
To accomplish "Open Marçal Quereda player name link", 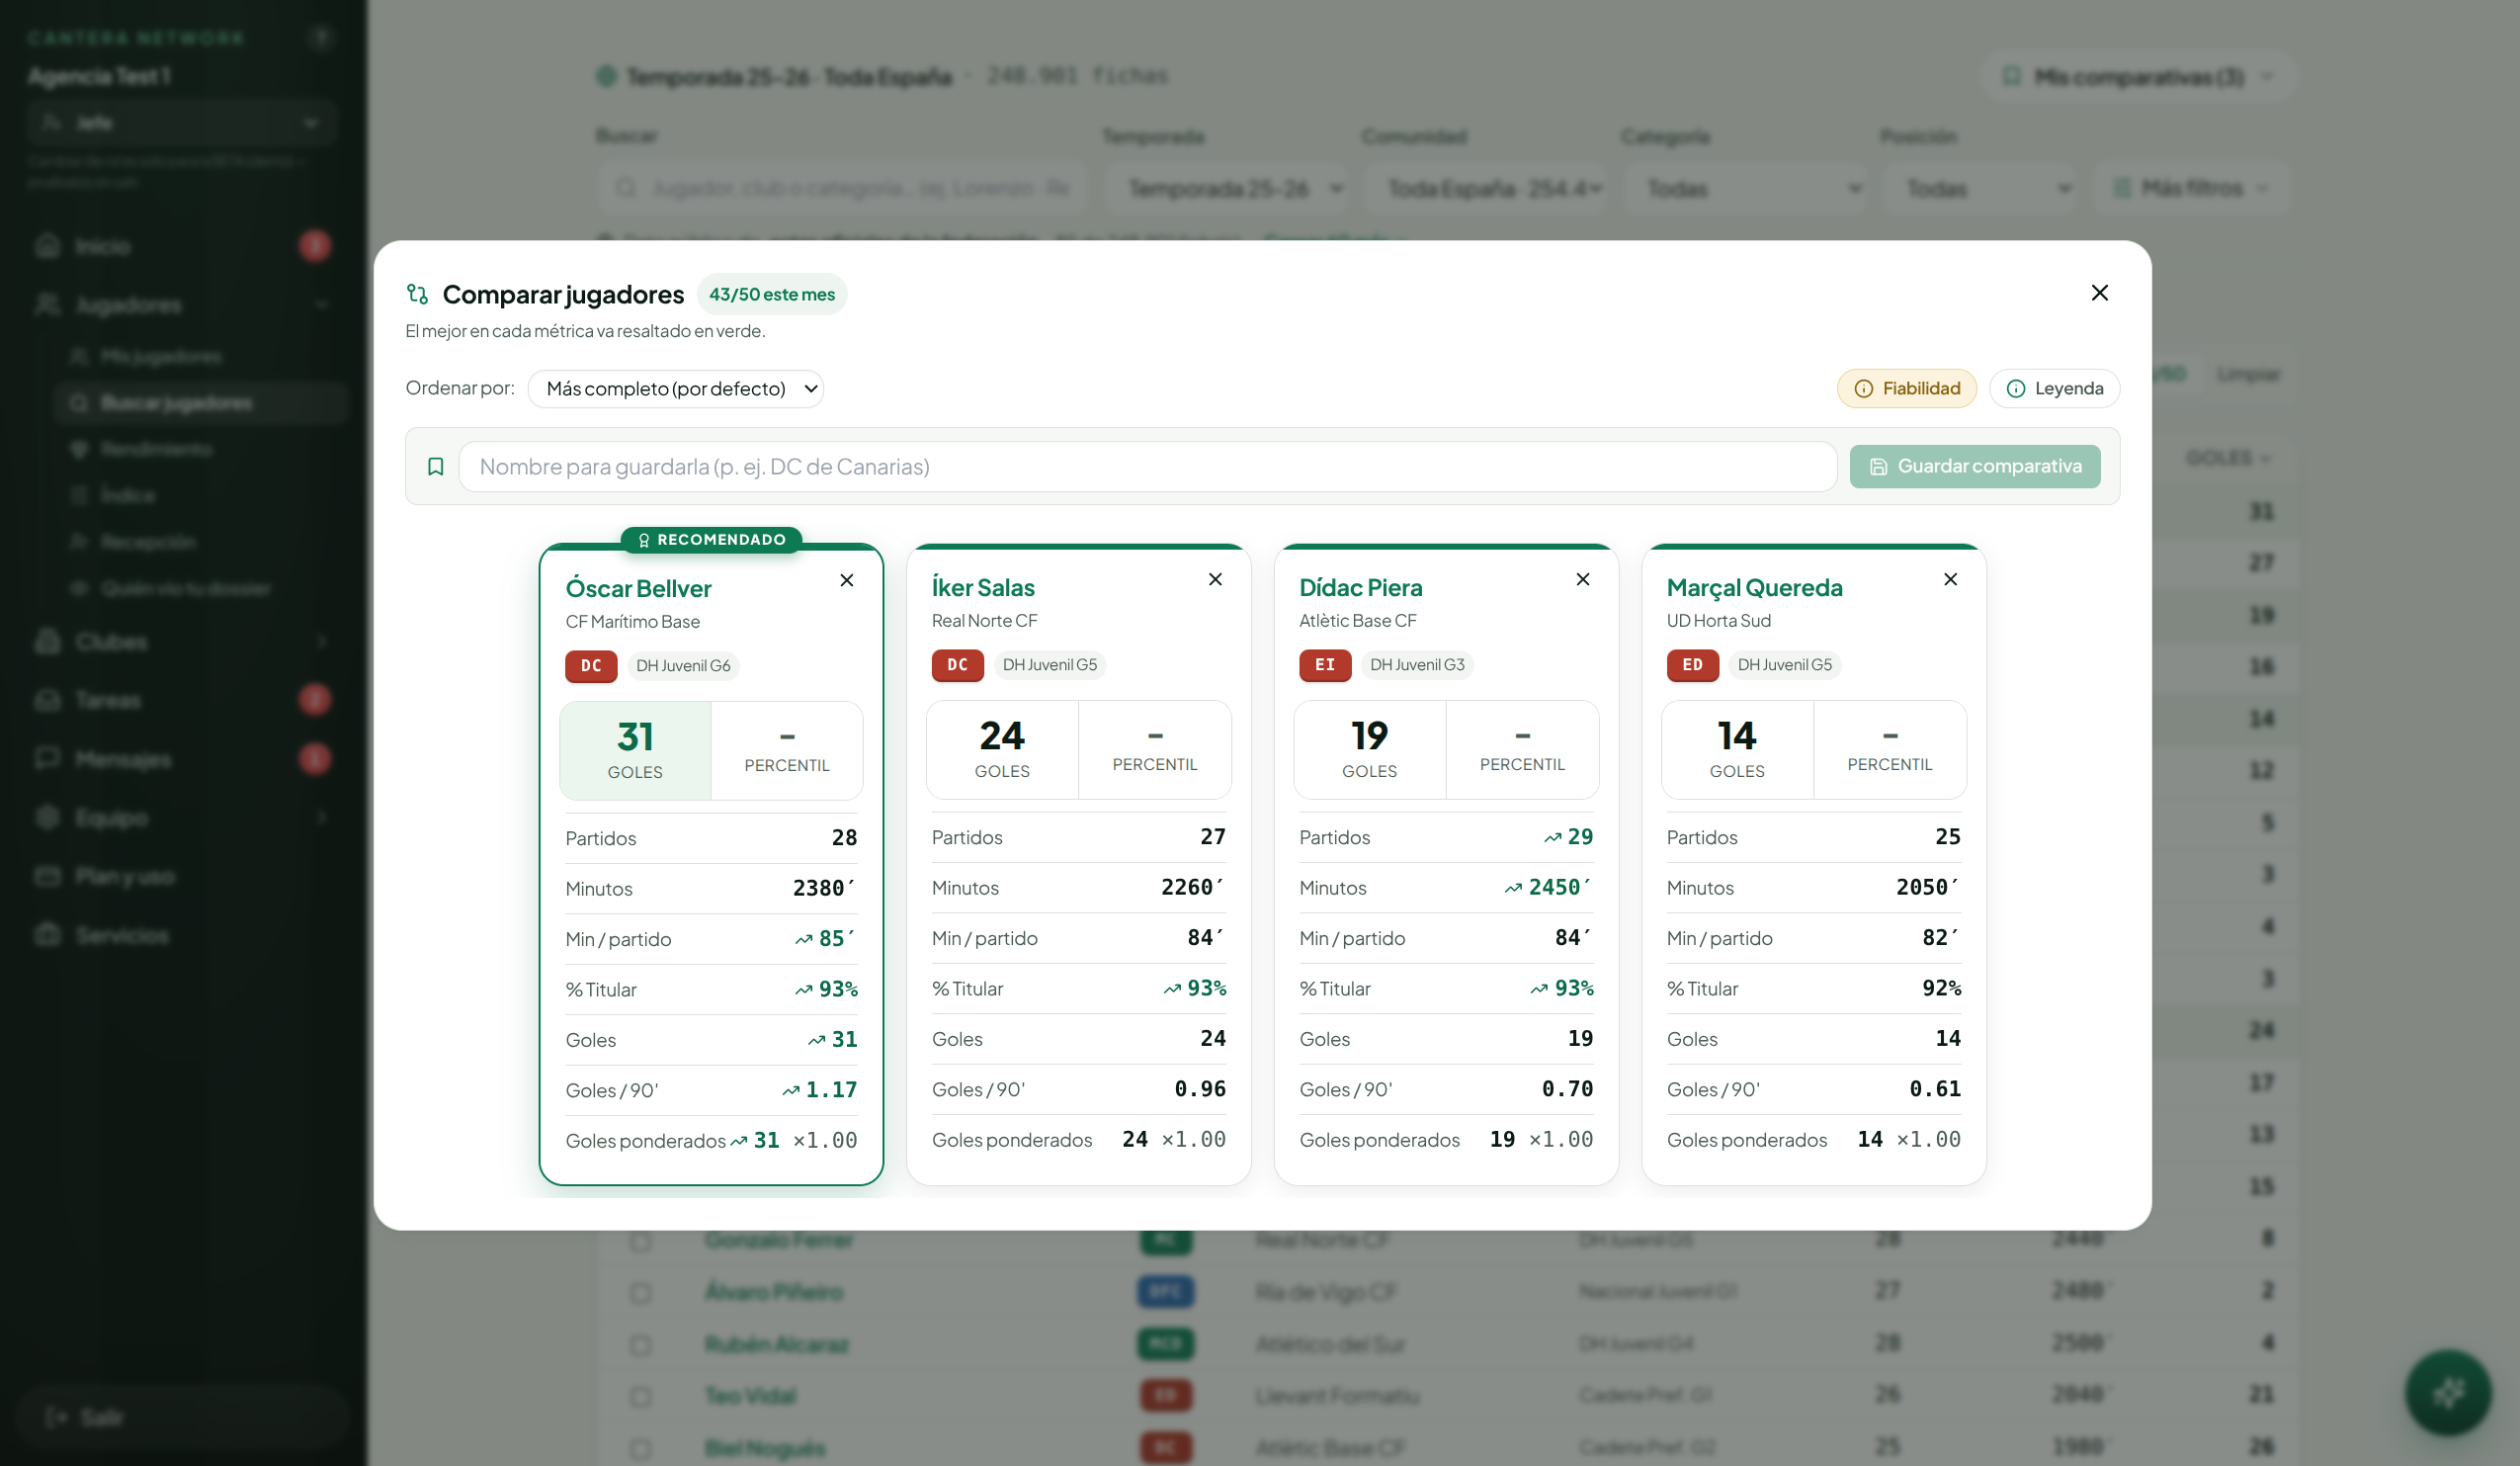I will click(x=1754, y=587).
